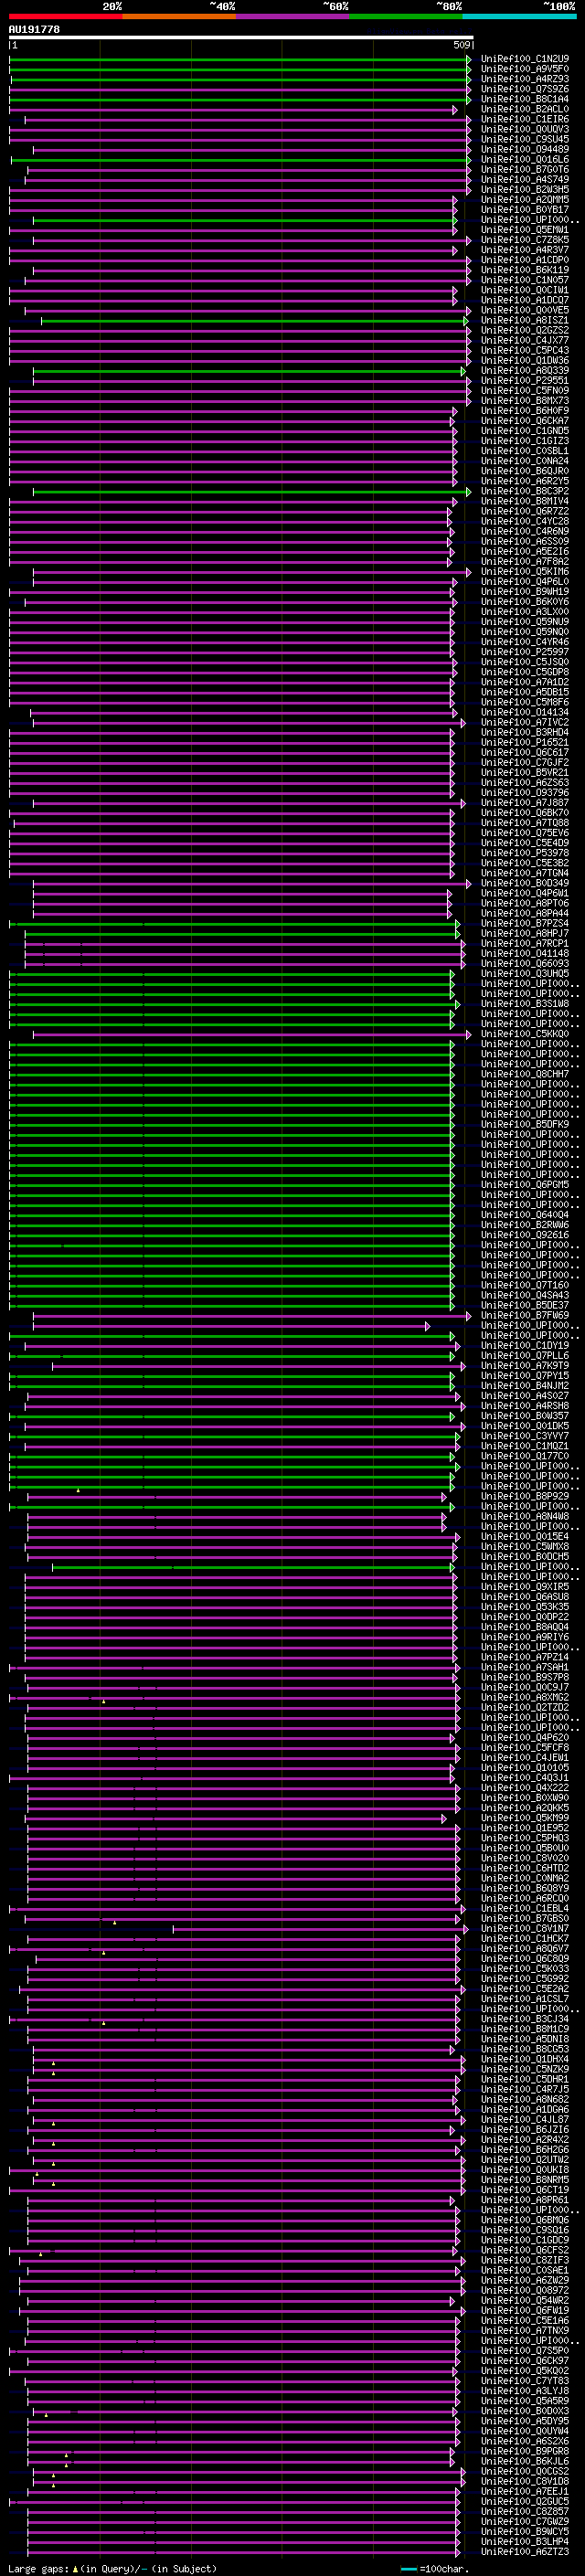The height and width of the screenshot is (2576, 585).
Task: Select the UniRef100_C4YC28 label
Action: pos(525,522)
